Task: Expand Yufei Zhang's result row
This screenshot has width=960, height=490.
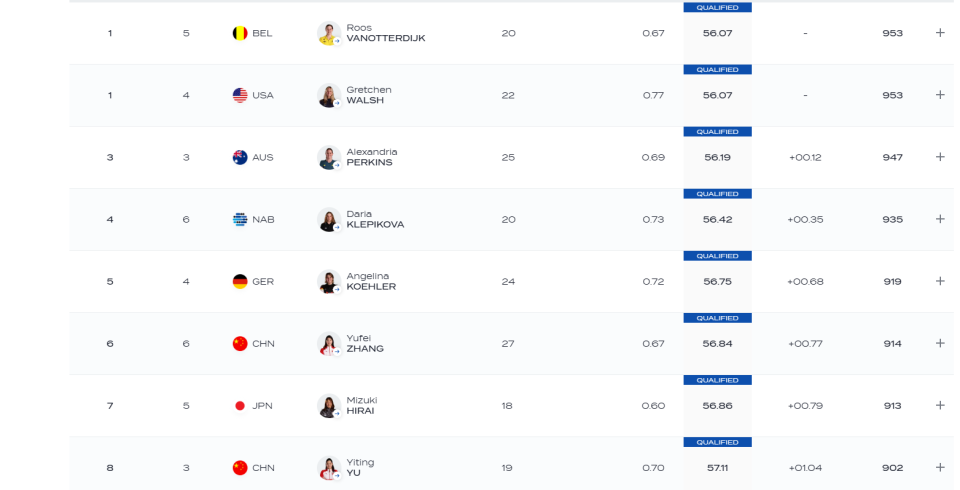Action: [x=940, y=344]
